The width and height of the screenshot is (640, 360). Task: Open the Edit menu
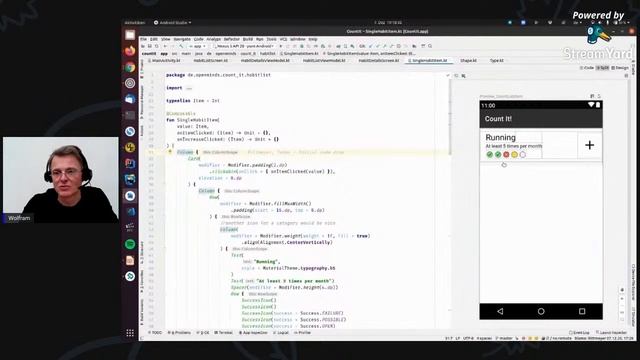pyautogui.click(x=154, y=39)
